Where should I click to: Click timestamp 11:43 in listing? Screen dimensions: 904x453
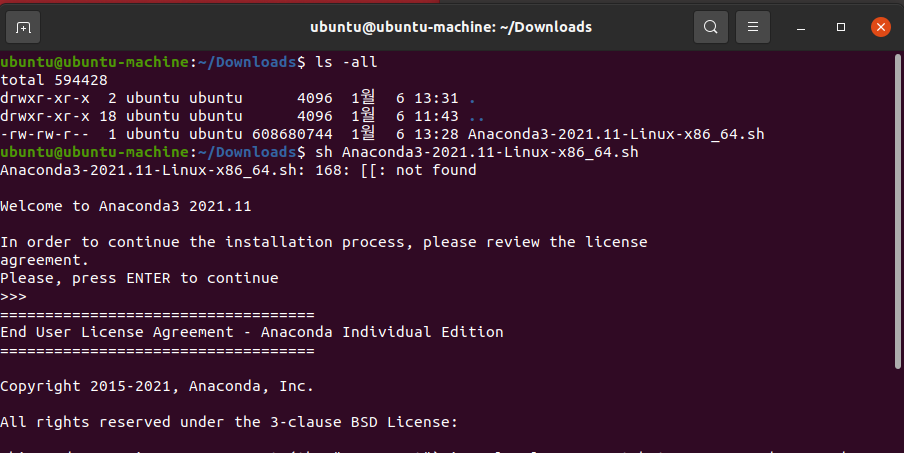pos(436,116)
